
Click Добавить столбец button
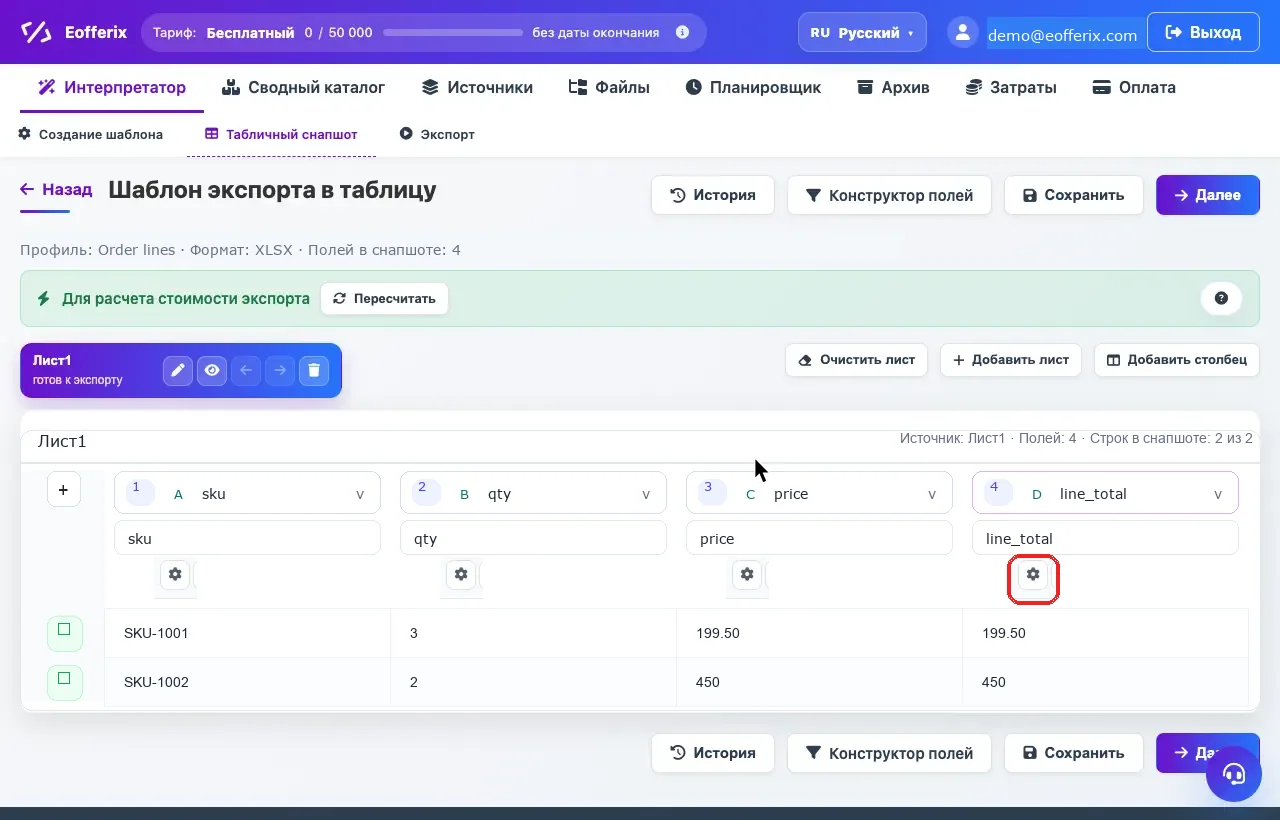[x=1177, y=360]
